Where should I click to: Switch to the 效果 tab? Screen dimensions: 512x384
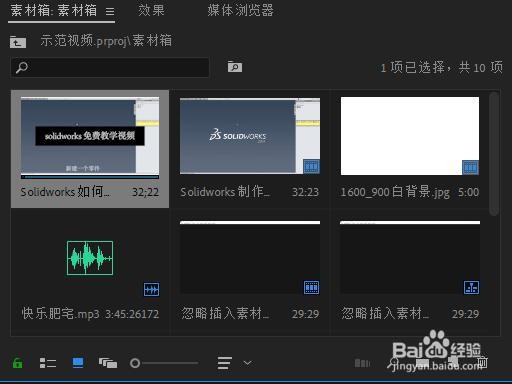point(151,11)
